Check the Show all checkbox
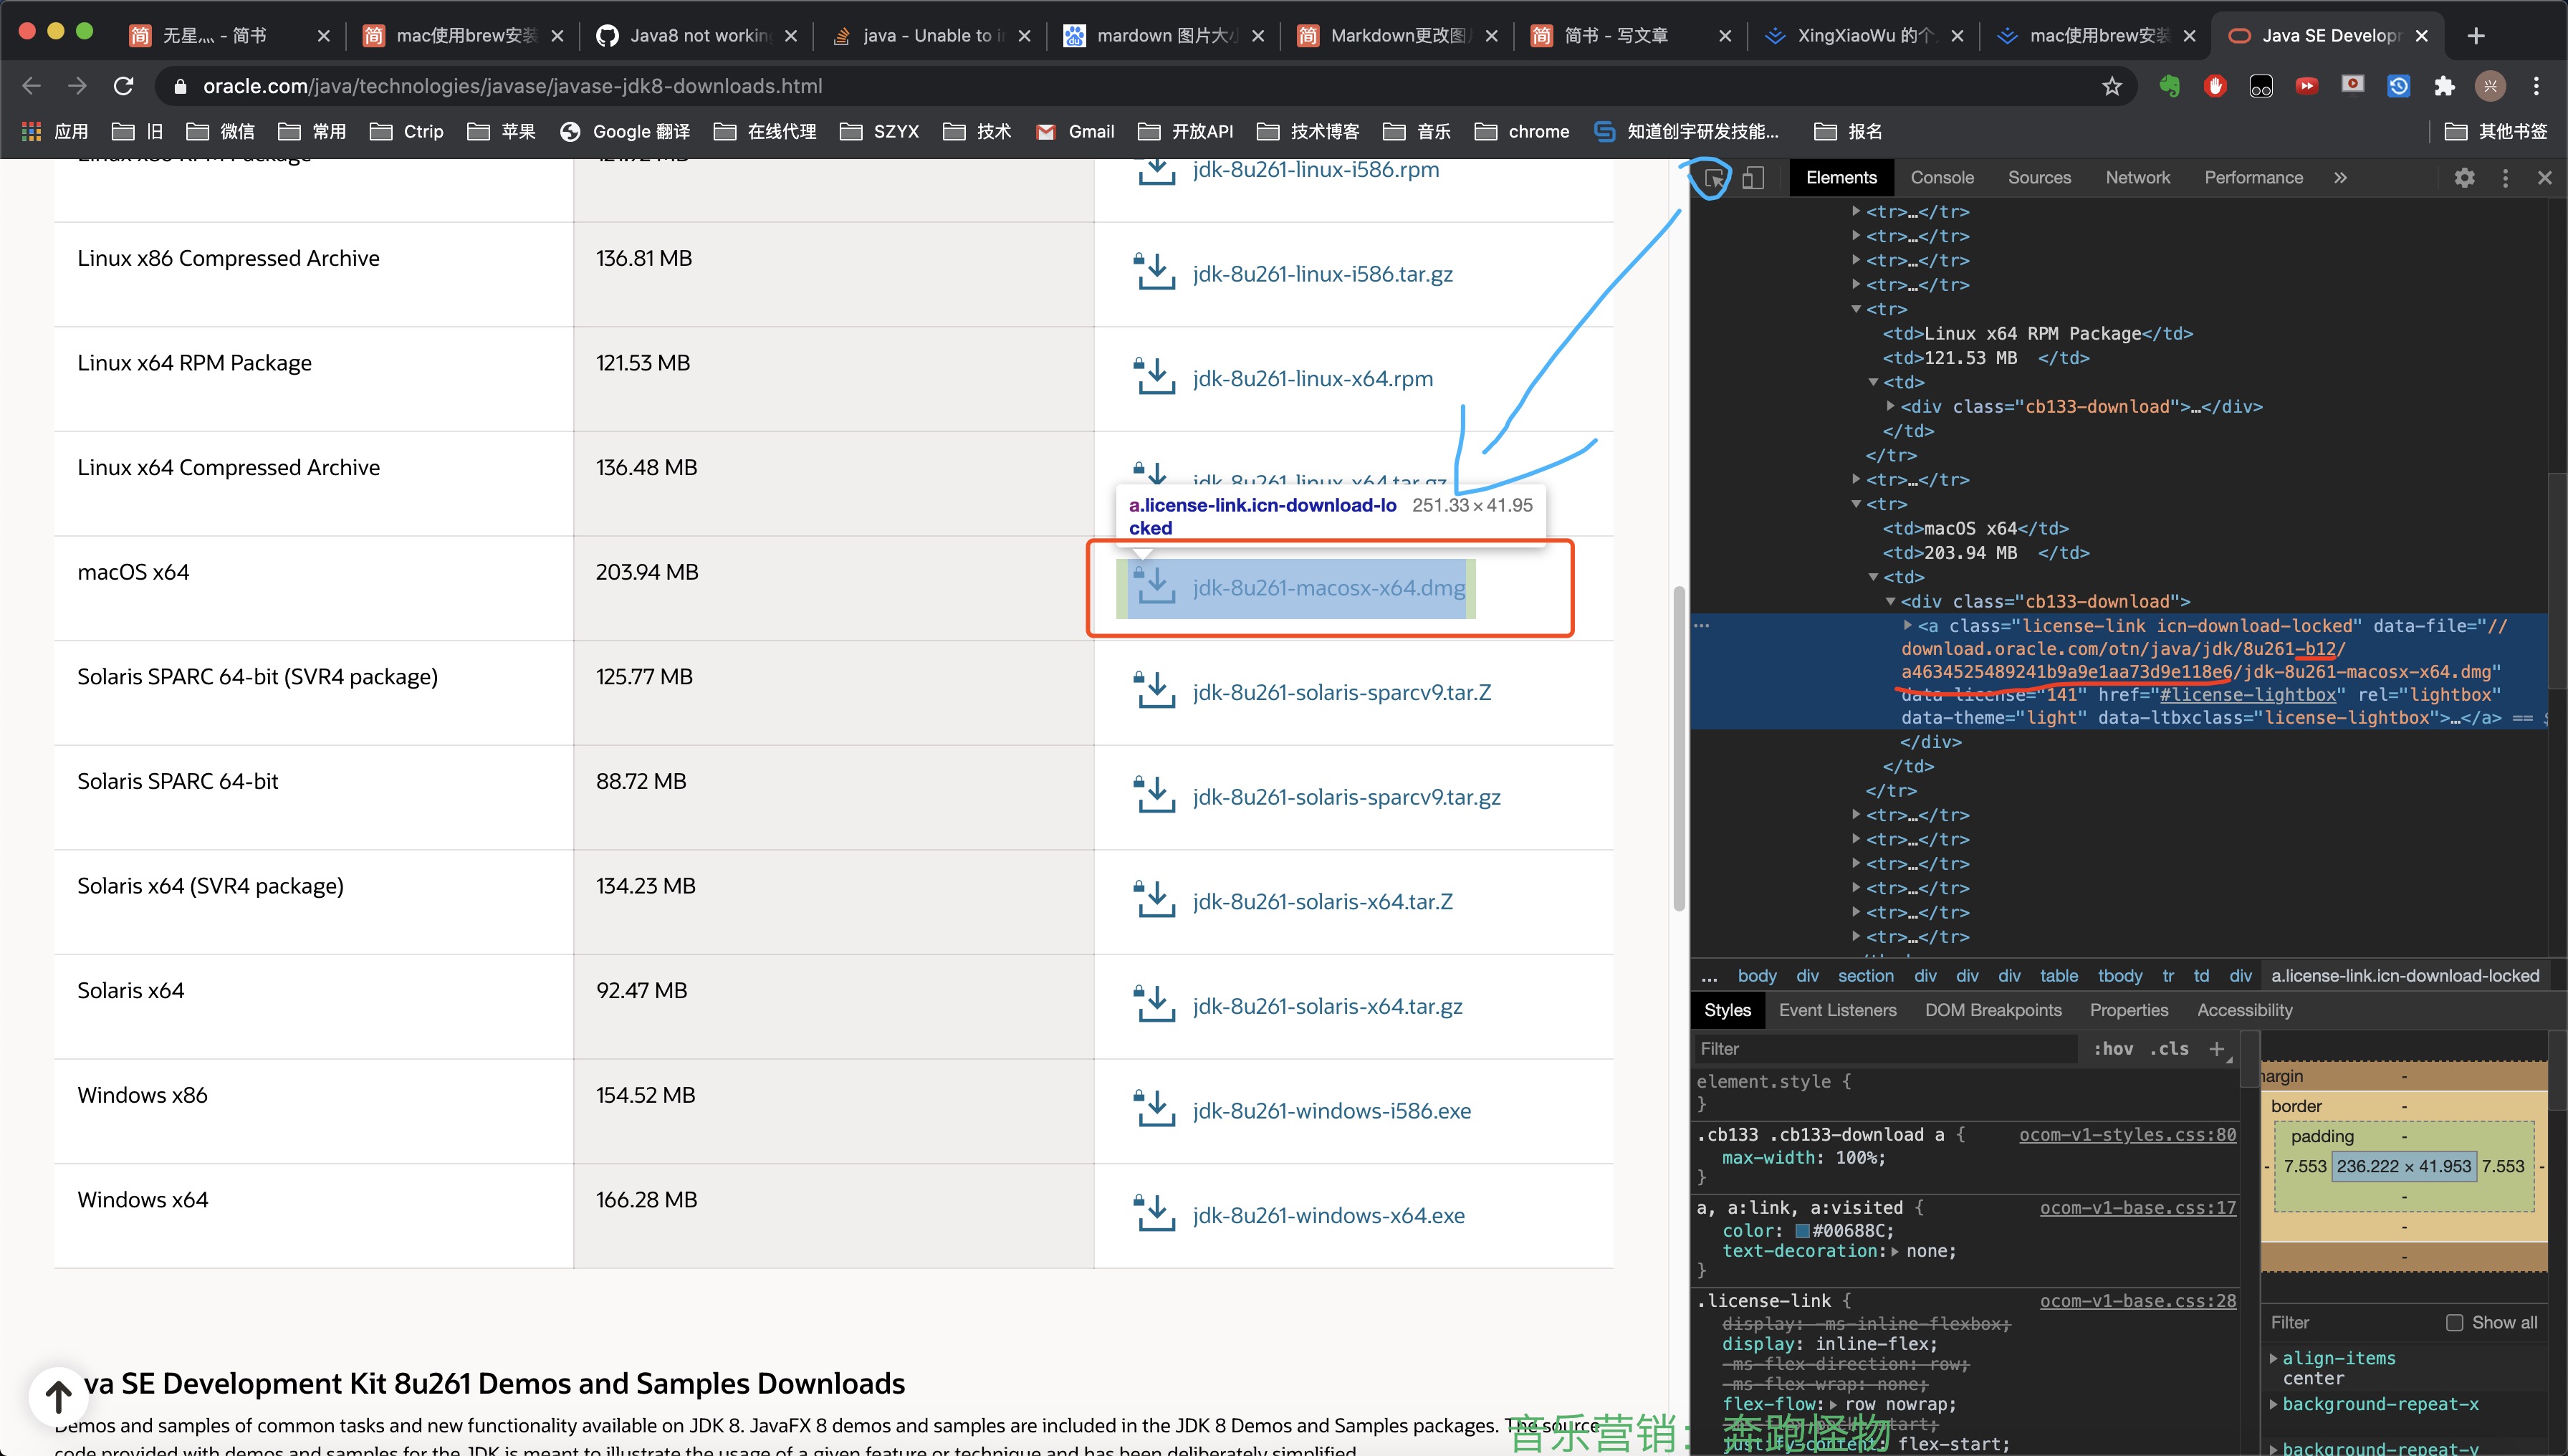The height and width of the screenshot is (1456, 2568). click(2454, 1322)
